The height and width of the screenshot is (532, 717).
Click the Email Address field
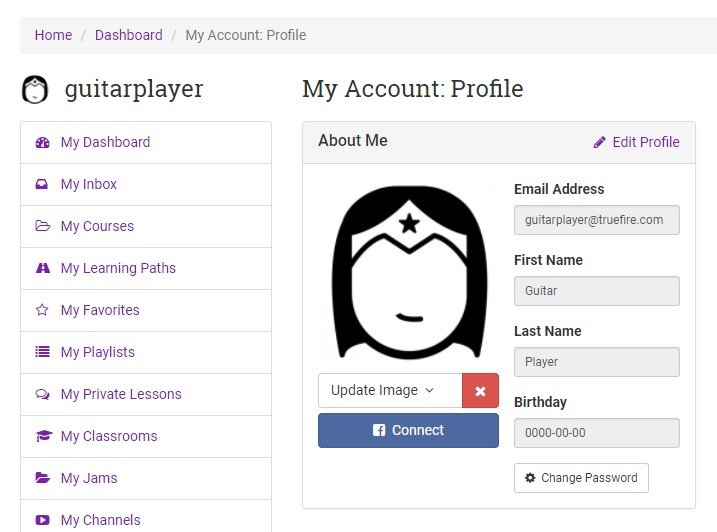(596, 220)
